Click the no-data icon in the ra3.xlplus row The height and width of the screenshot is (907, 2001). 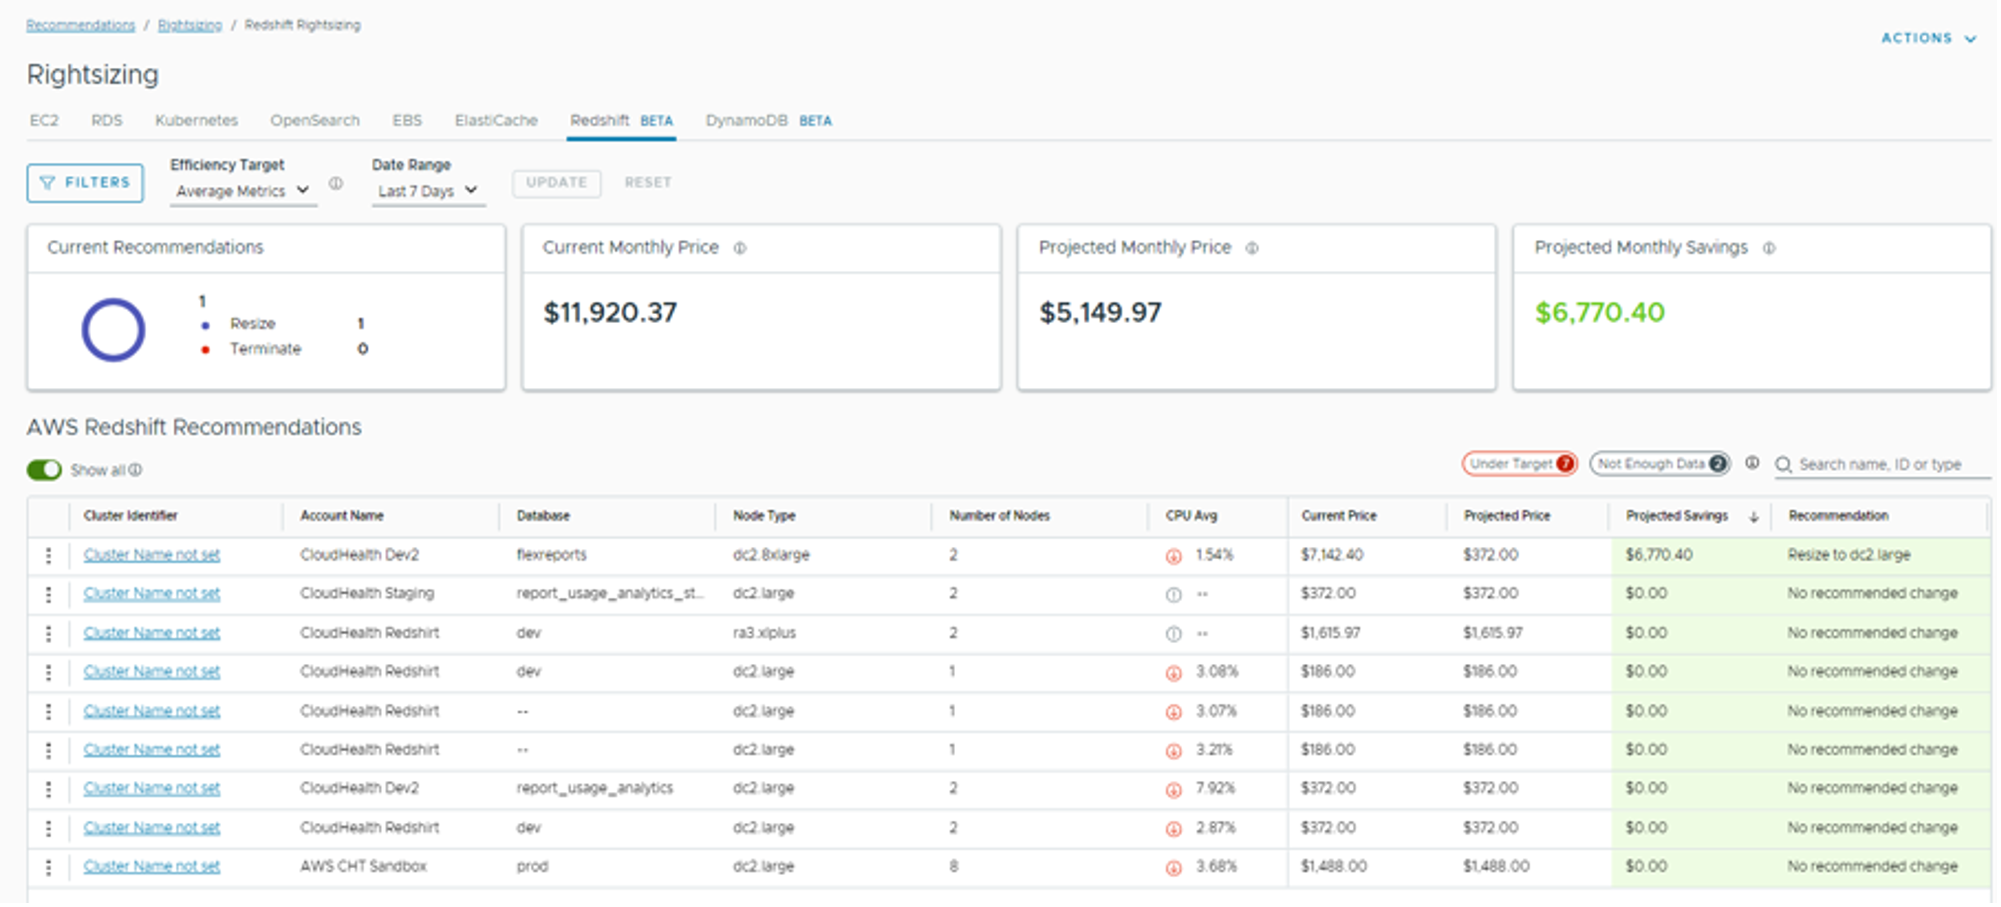1174,634
